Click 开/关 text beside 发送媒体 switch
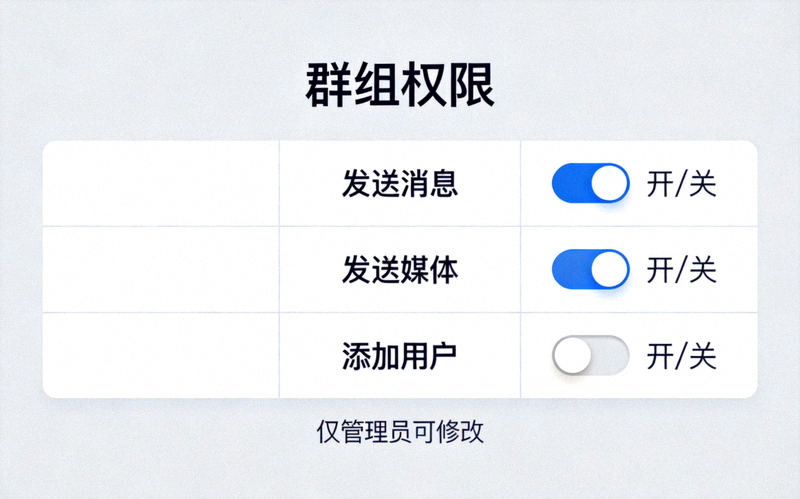This screenshot has height=499, width=800. (x=681, y=269)
